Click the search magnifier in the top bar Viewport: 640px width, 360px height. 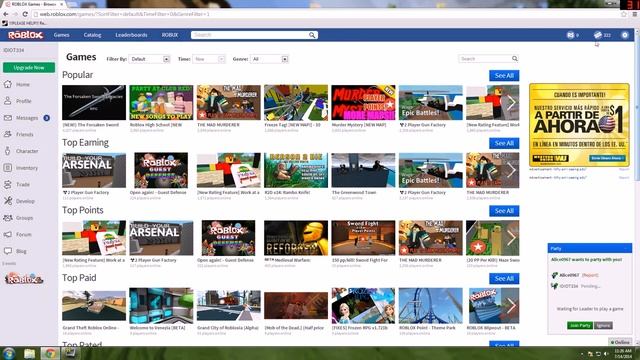pyautogui.click(x=312, y=35)
